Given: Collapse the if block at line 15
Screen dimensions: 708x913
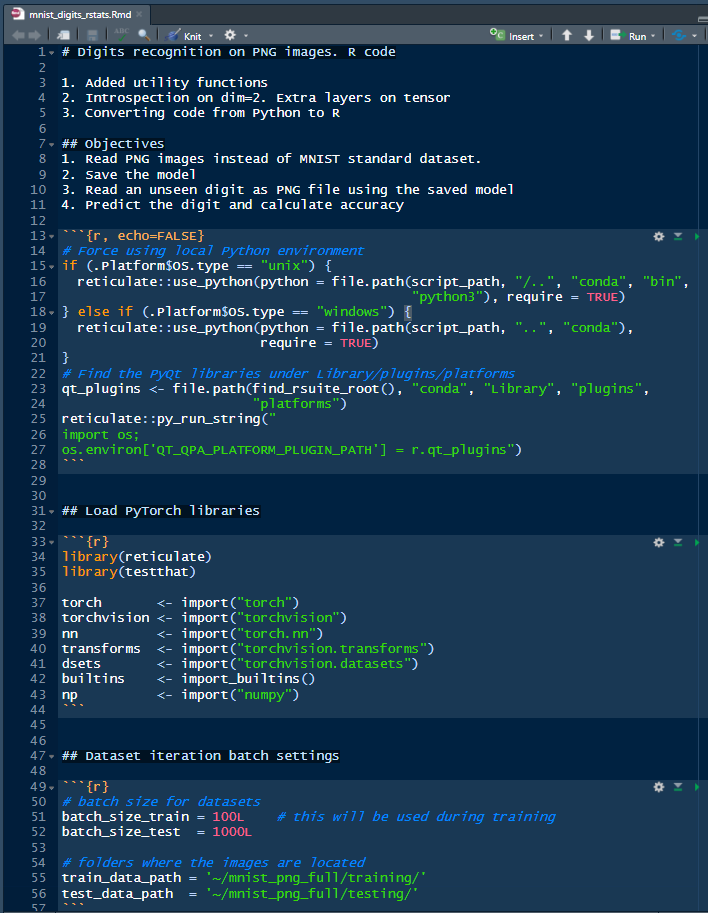Looking at the screenshot, I should point(52,266).
